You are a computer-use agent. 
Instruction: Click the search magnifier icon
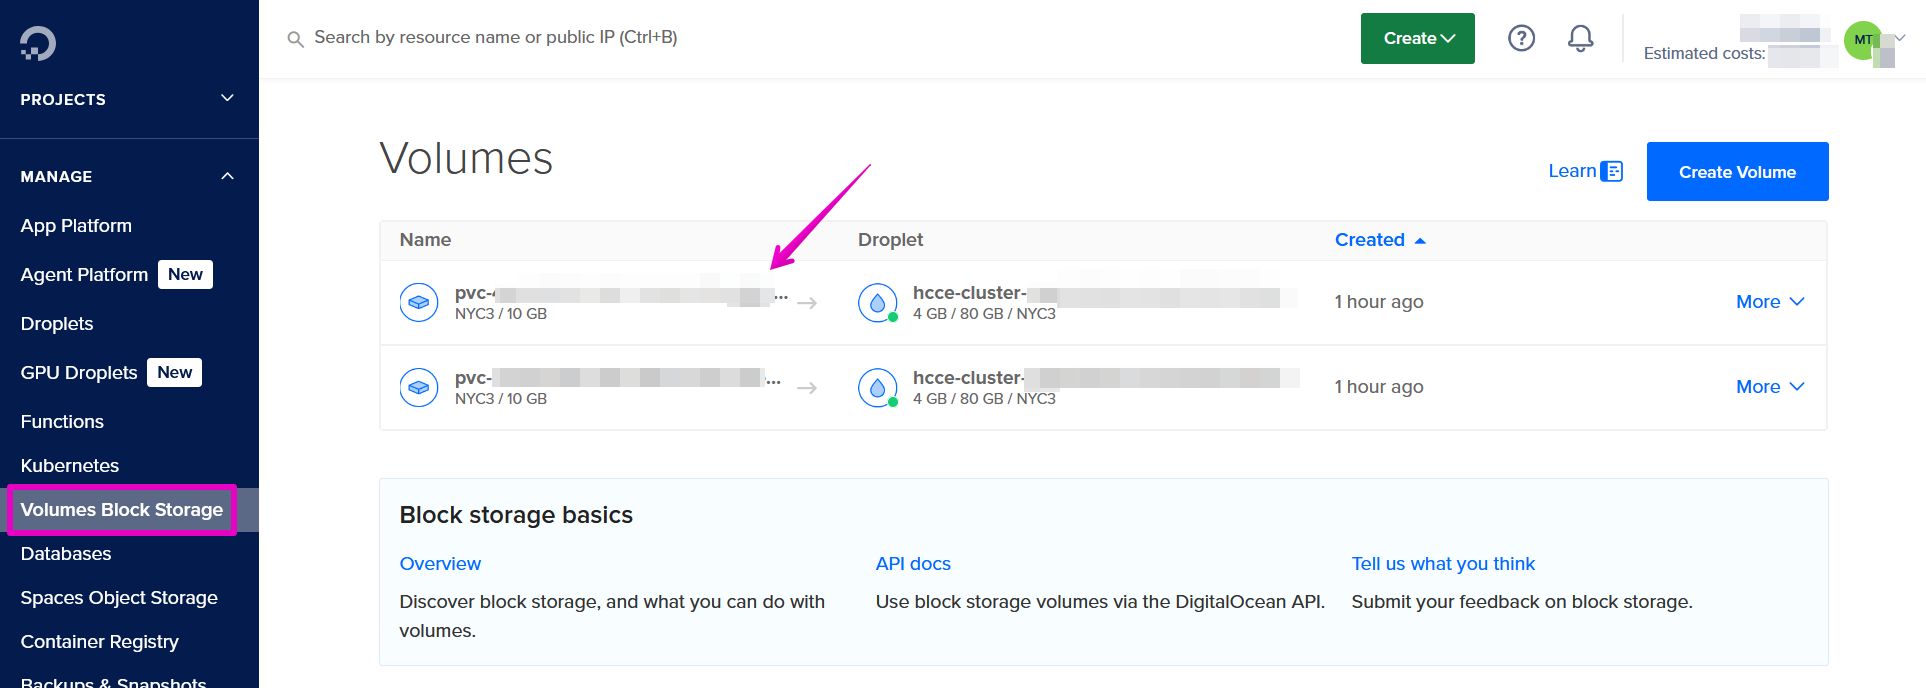pos(295,39)
